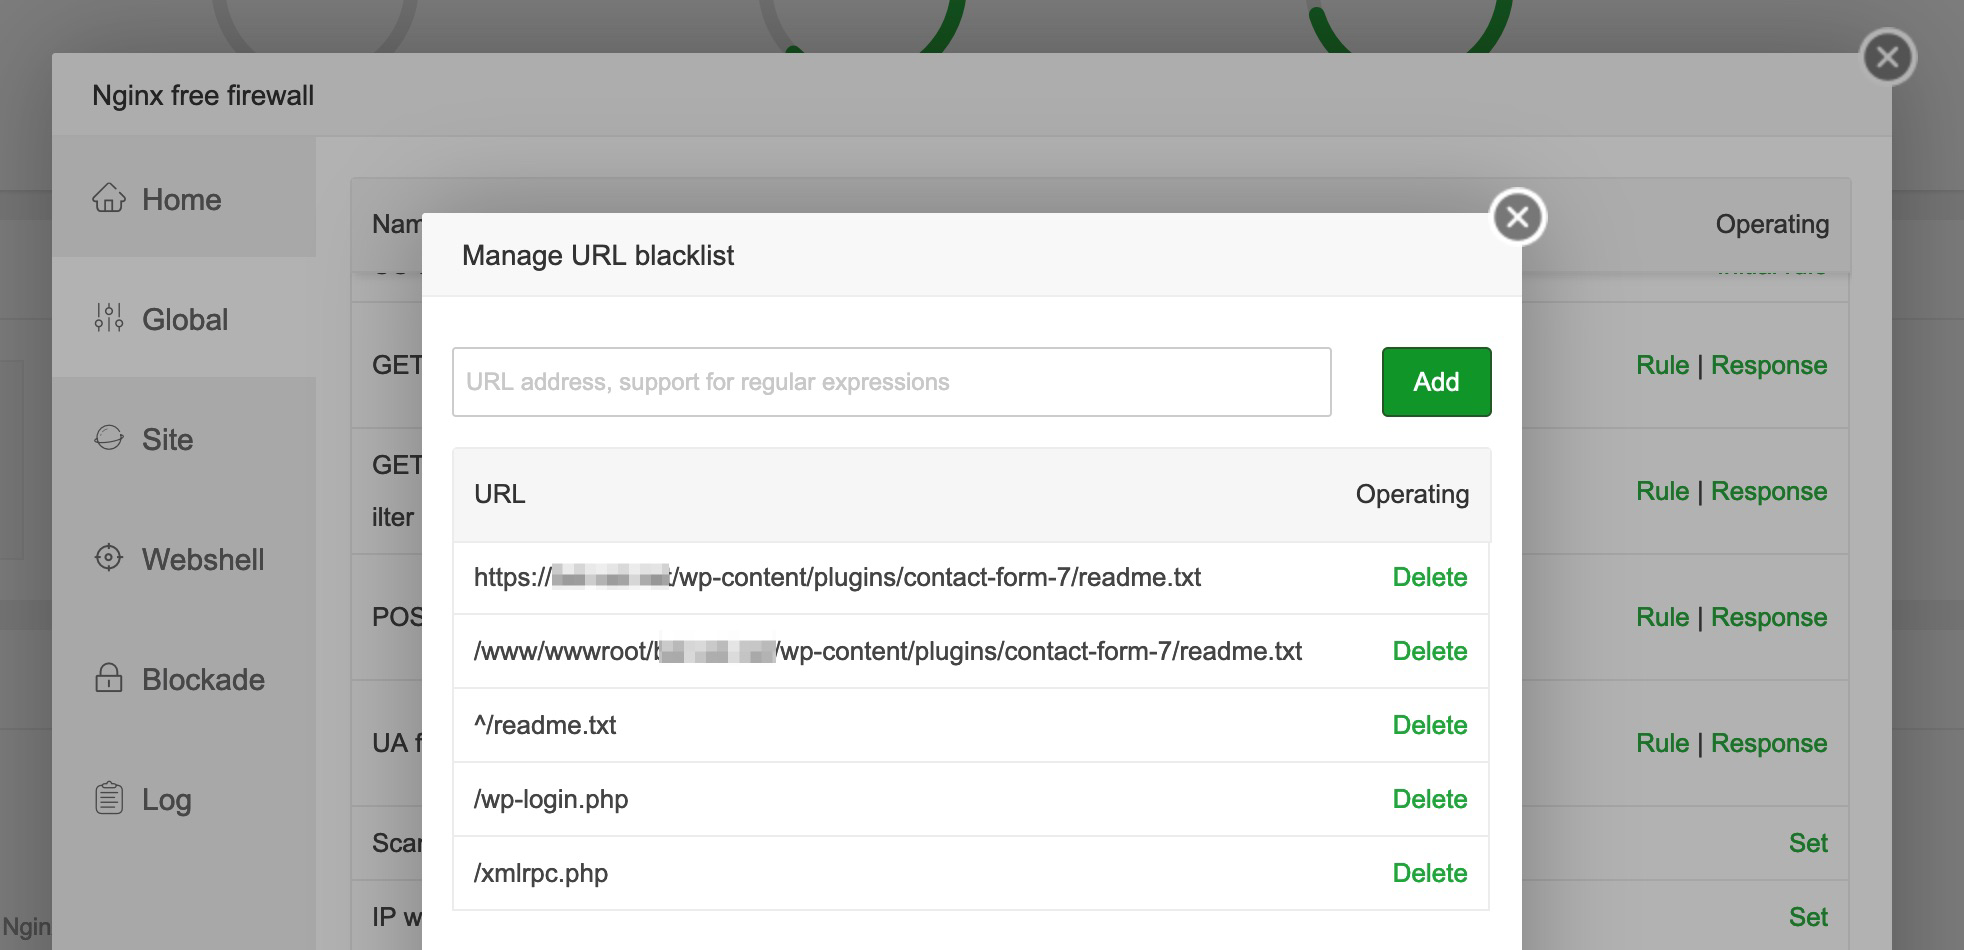
Task: Switch to the Blockade tab label
Action: [203, 679]
